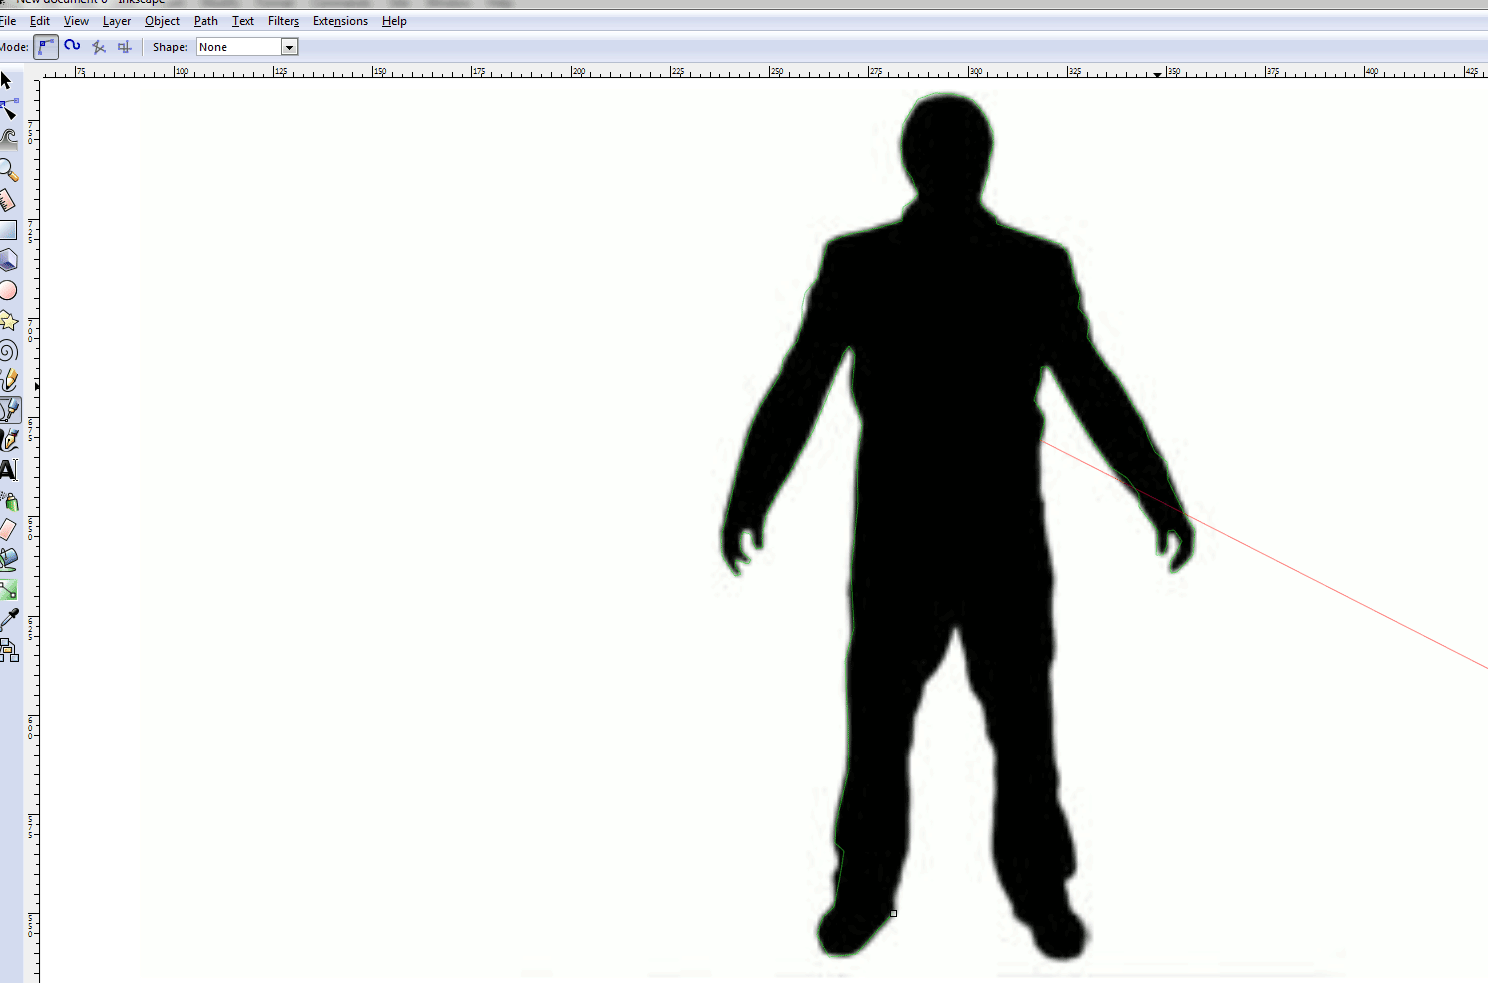The height and width of the screenshot is (983, 1488).
Task: Select the Paint Bucket fill tool
Action: [x=8, y=560]
